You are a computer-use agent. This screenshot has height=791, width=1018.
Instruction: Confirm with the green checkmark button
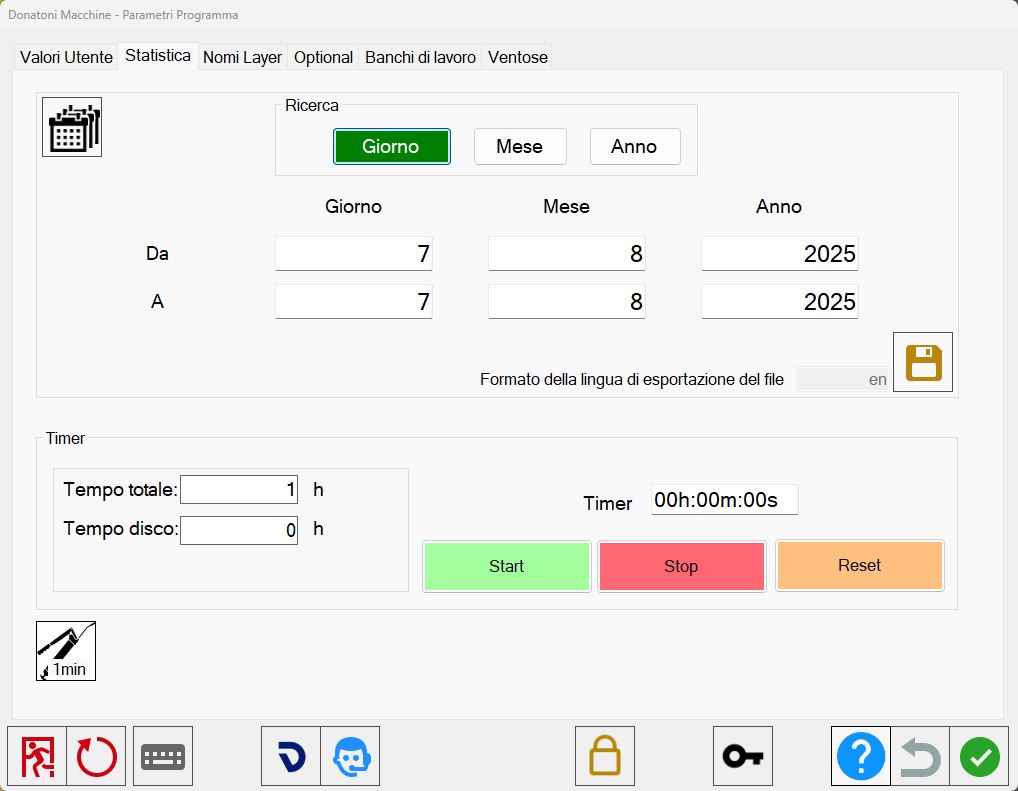[980, 756]
